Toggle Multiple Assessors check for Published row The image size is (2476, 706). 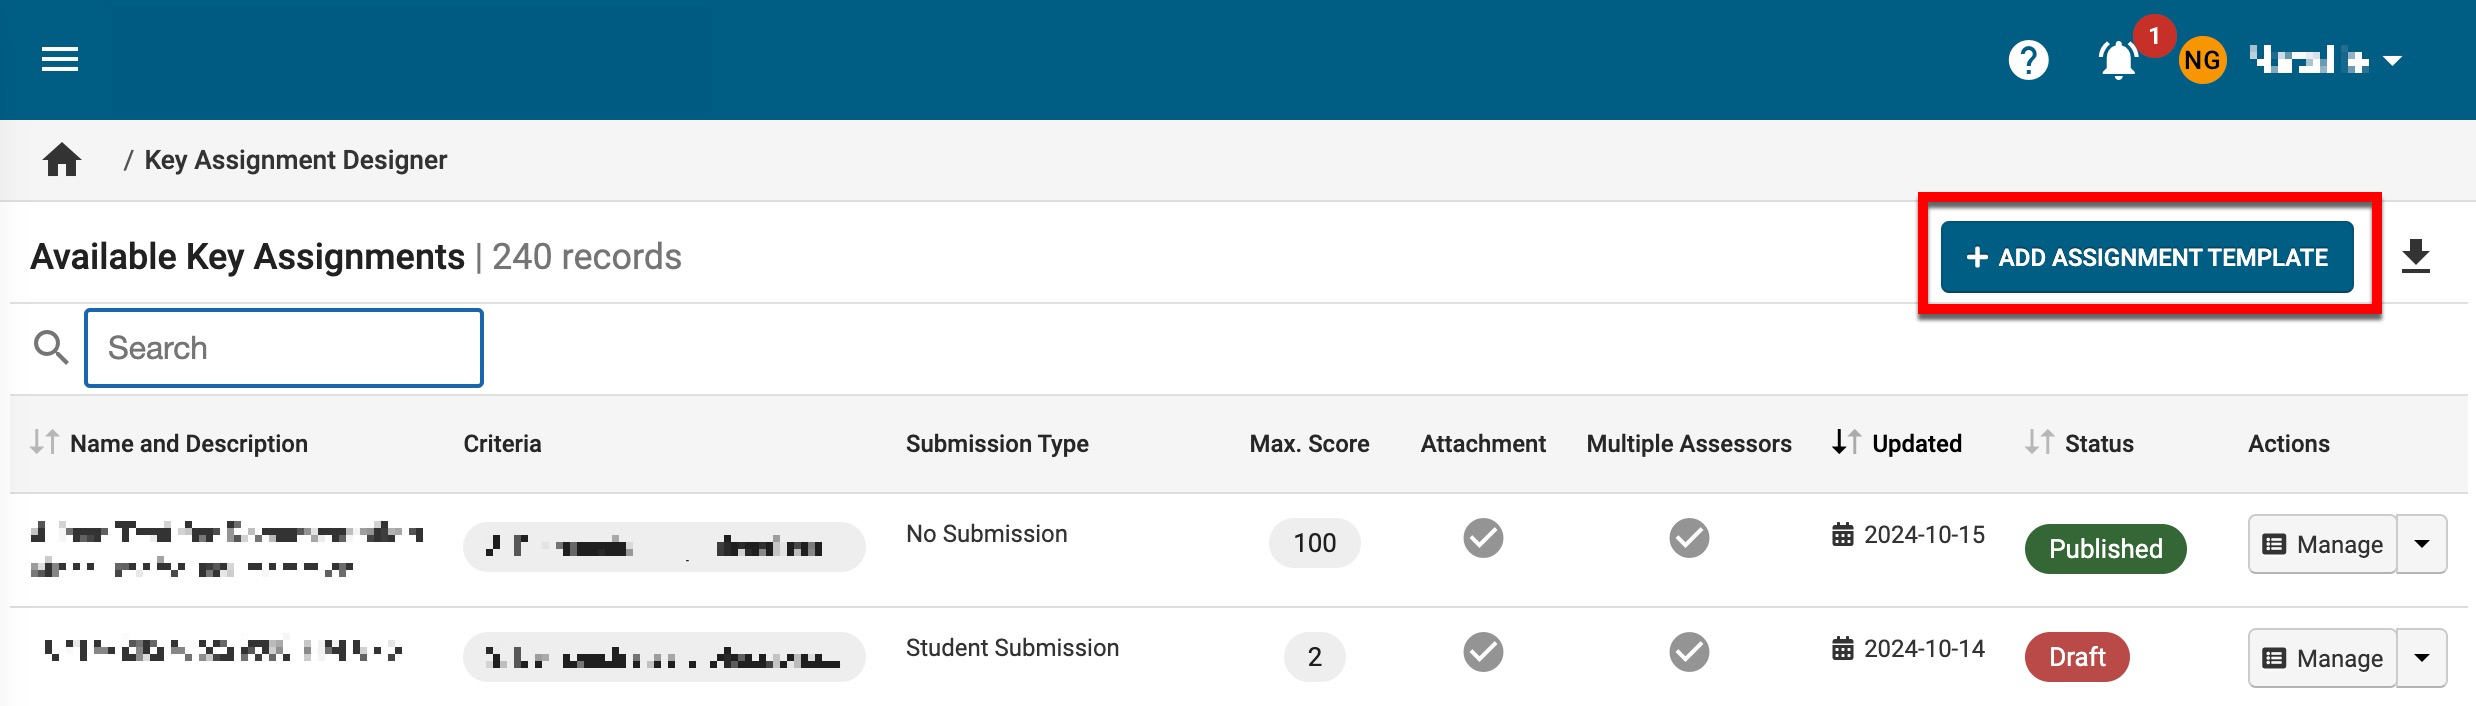point(1689,538)
